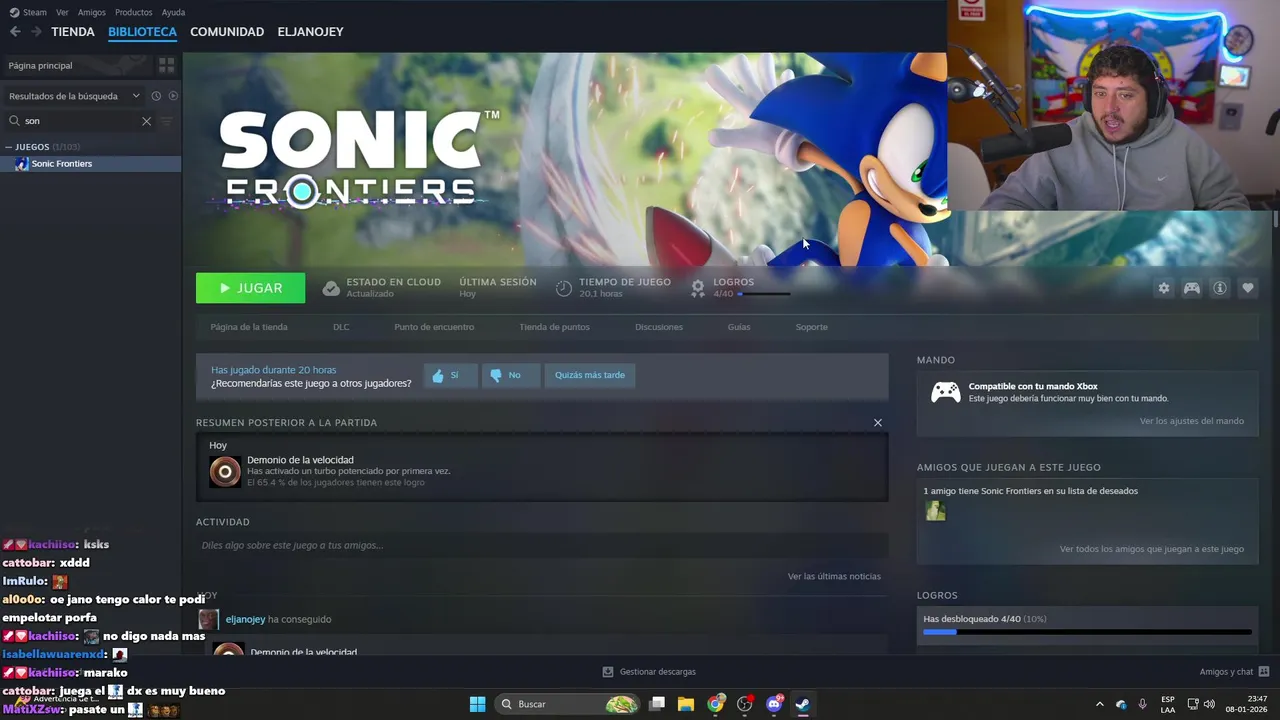Click the ready-to-play filter icon
The height and width of the screenshot is (720, 1280).
tap(173, 96)
